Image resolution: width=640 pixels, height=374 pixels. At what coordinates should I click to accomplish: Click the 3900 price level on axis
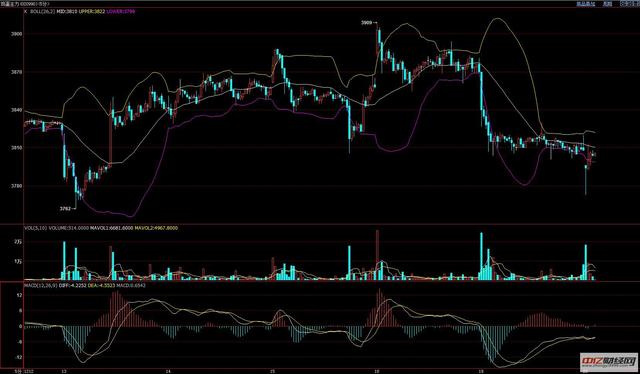point(17,34)
